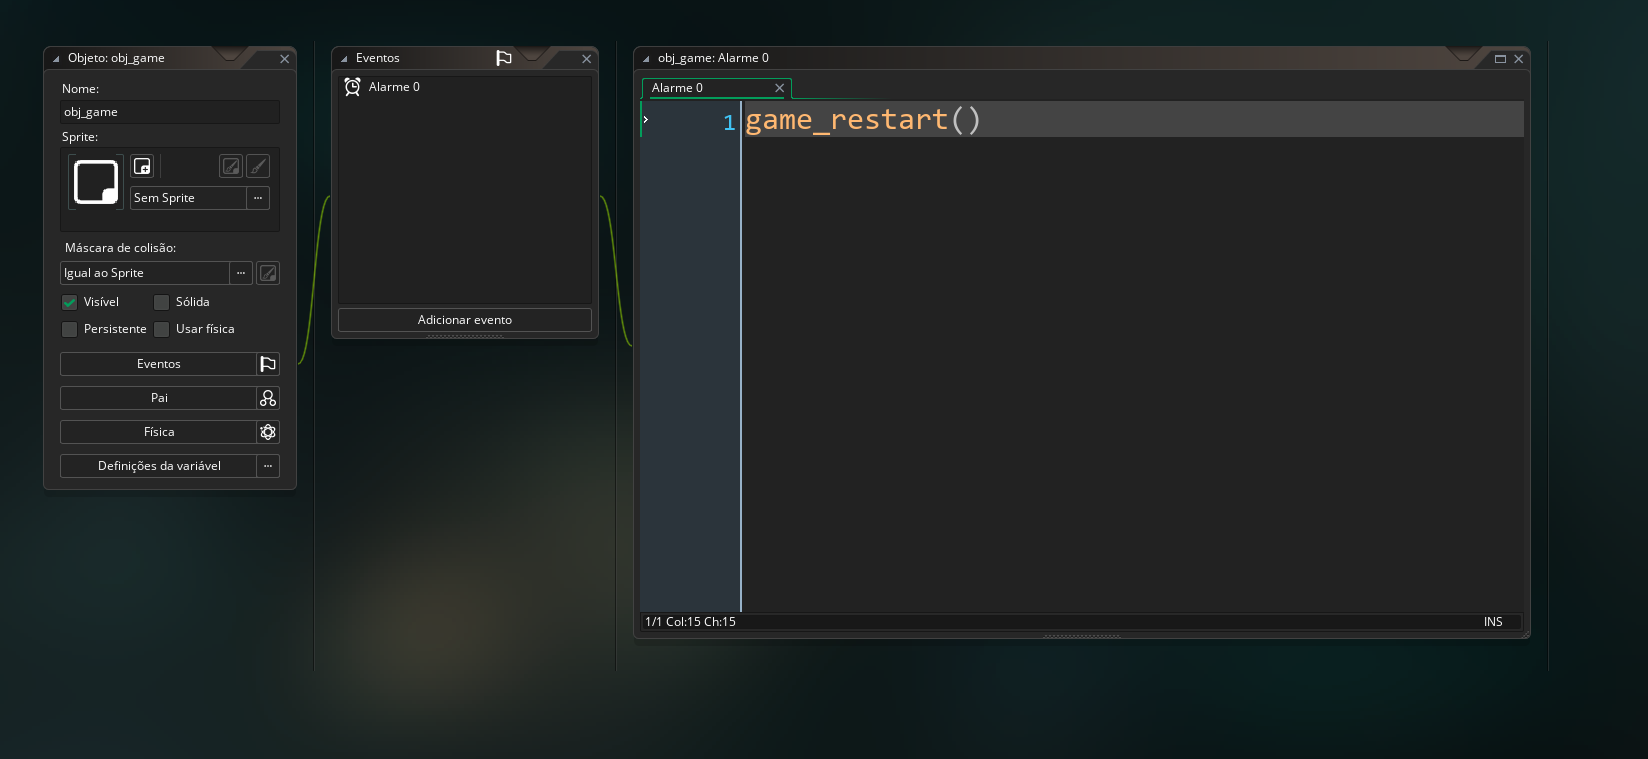Click the events flag icon beside Eventos
Viewport: 1648px width, 759px height.
(268, 364)
